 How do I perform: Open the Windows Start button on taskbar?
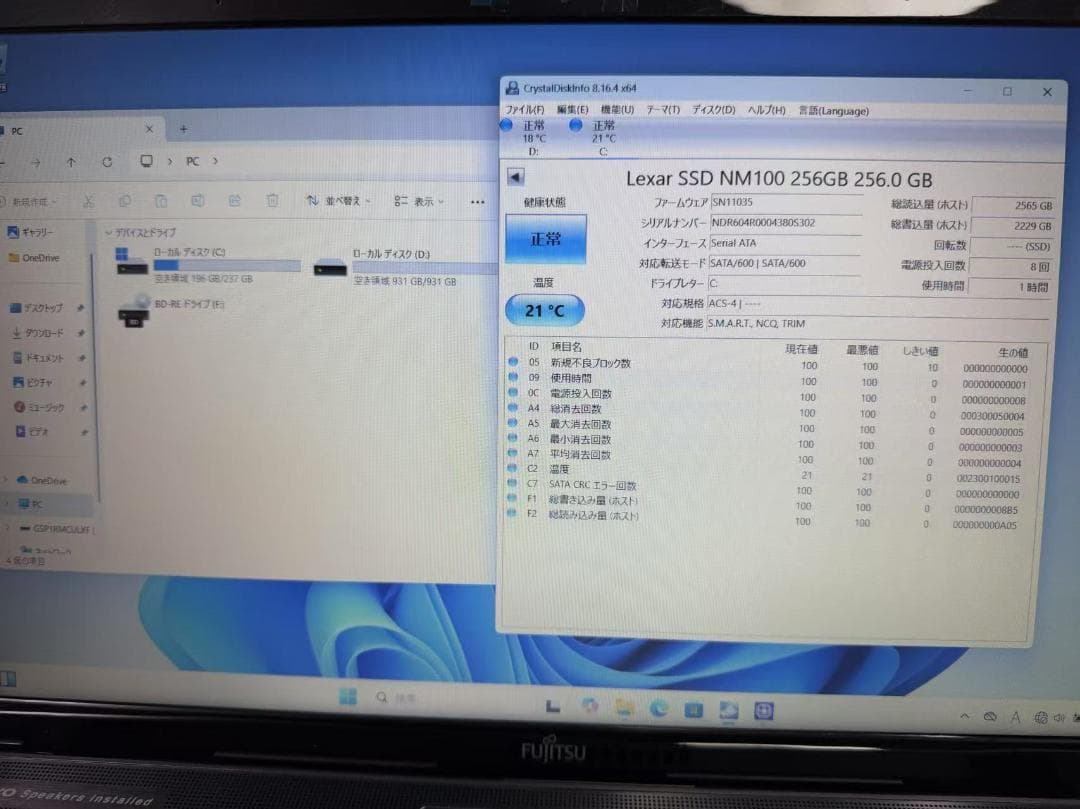[348, 696]
